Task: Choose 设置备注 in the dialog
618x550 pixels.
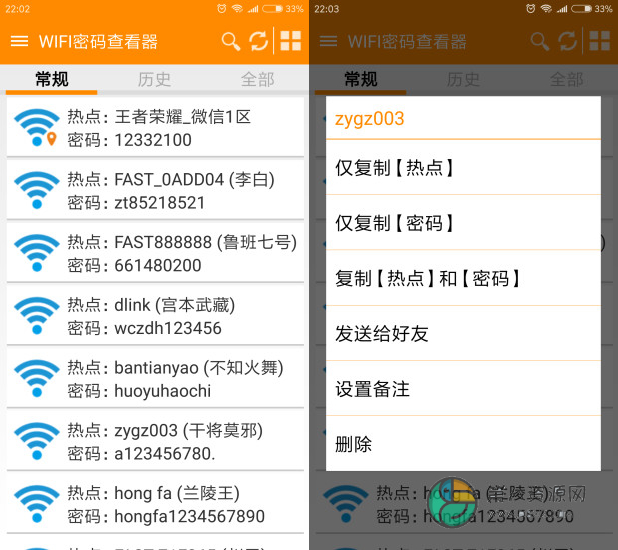Action: point(463,388)
